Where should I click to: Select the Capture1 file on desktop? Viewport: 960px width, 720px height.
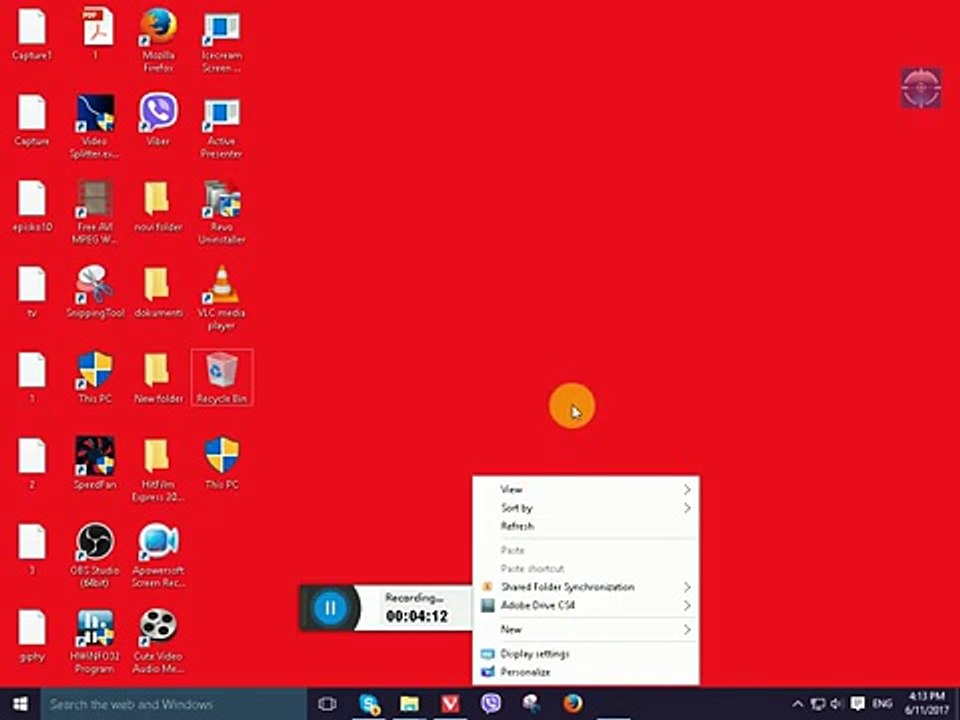[32, 34]
